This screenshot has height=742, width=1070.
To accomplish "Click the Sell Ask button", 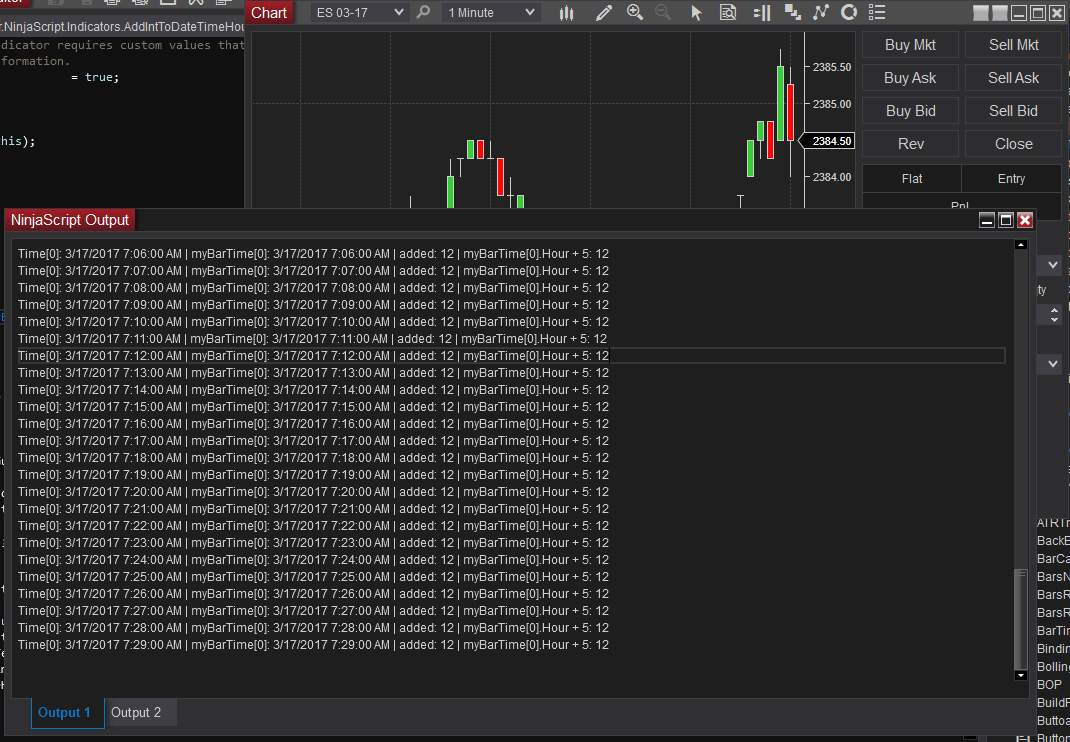I will (1013, 78).
